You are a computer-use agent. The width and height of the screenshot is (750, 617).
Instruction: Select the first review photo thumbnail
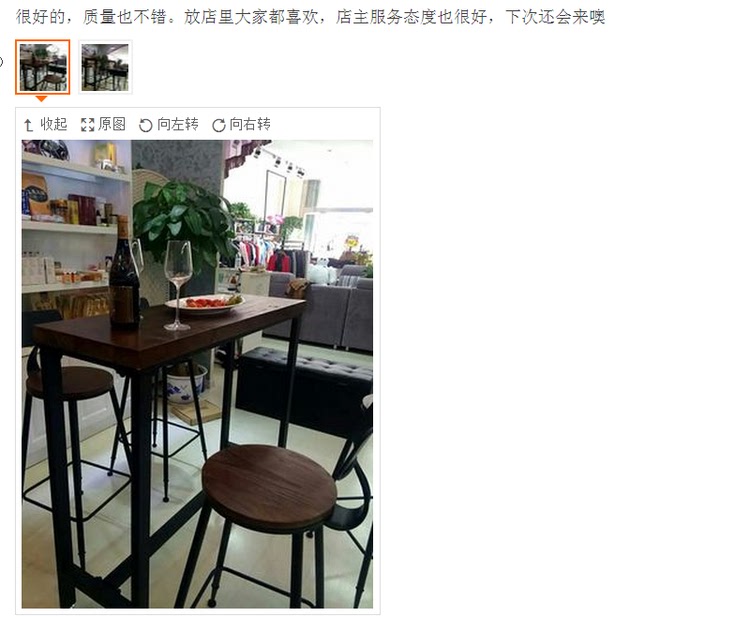(43, 67)
